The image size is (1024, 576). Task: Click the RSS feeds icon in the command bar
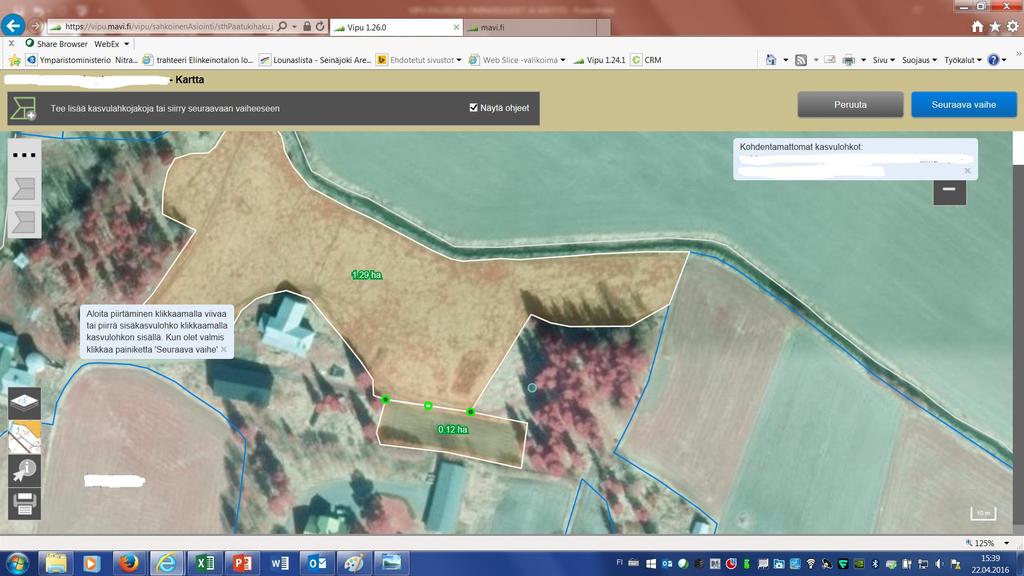click(801, 60)
